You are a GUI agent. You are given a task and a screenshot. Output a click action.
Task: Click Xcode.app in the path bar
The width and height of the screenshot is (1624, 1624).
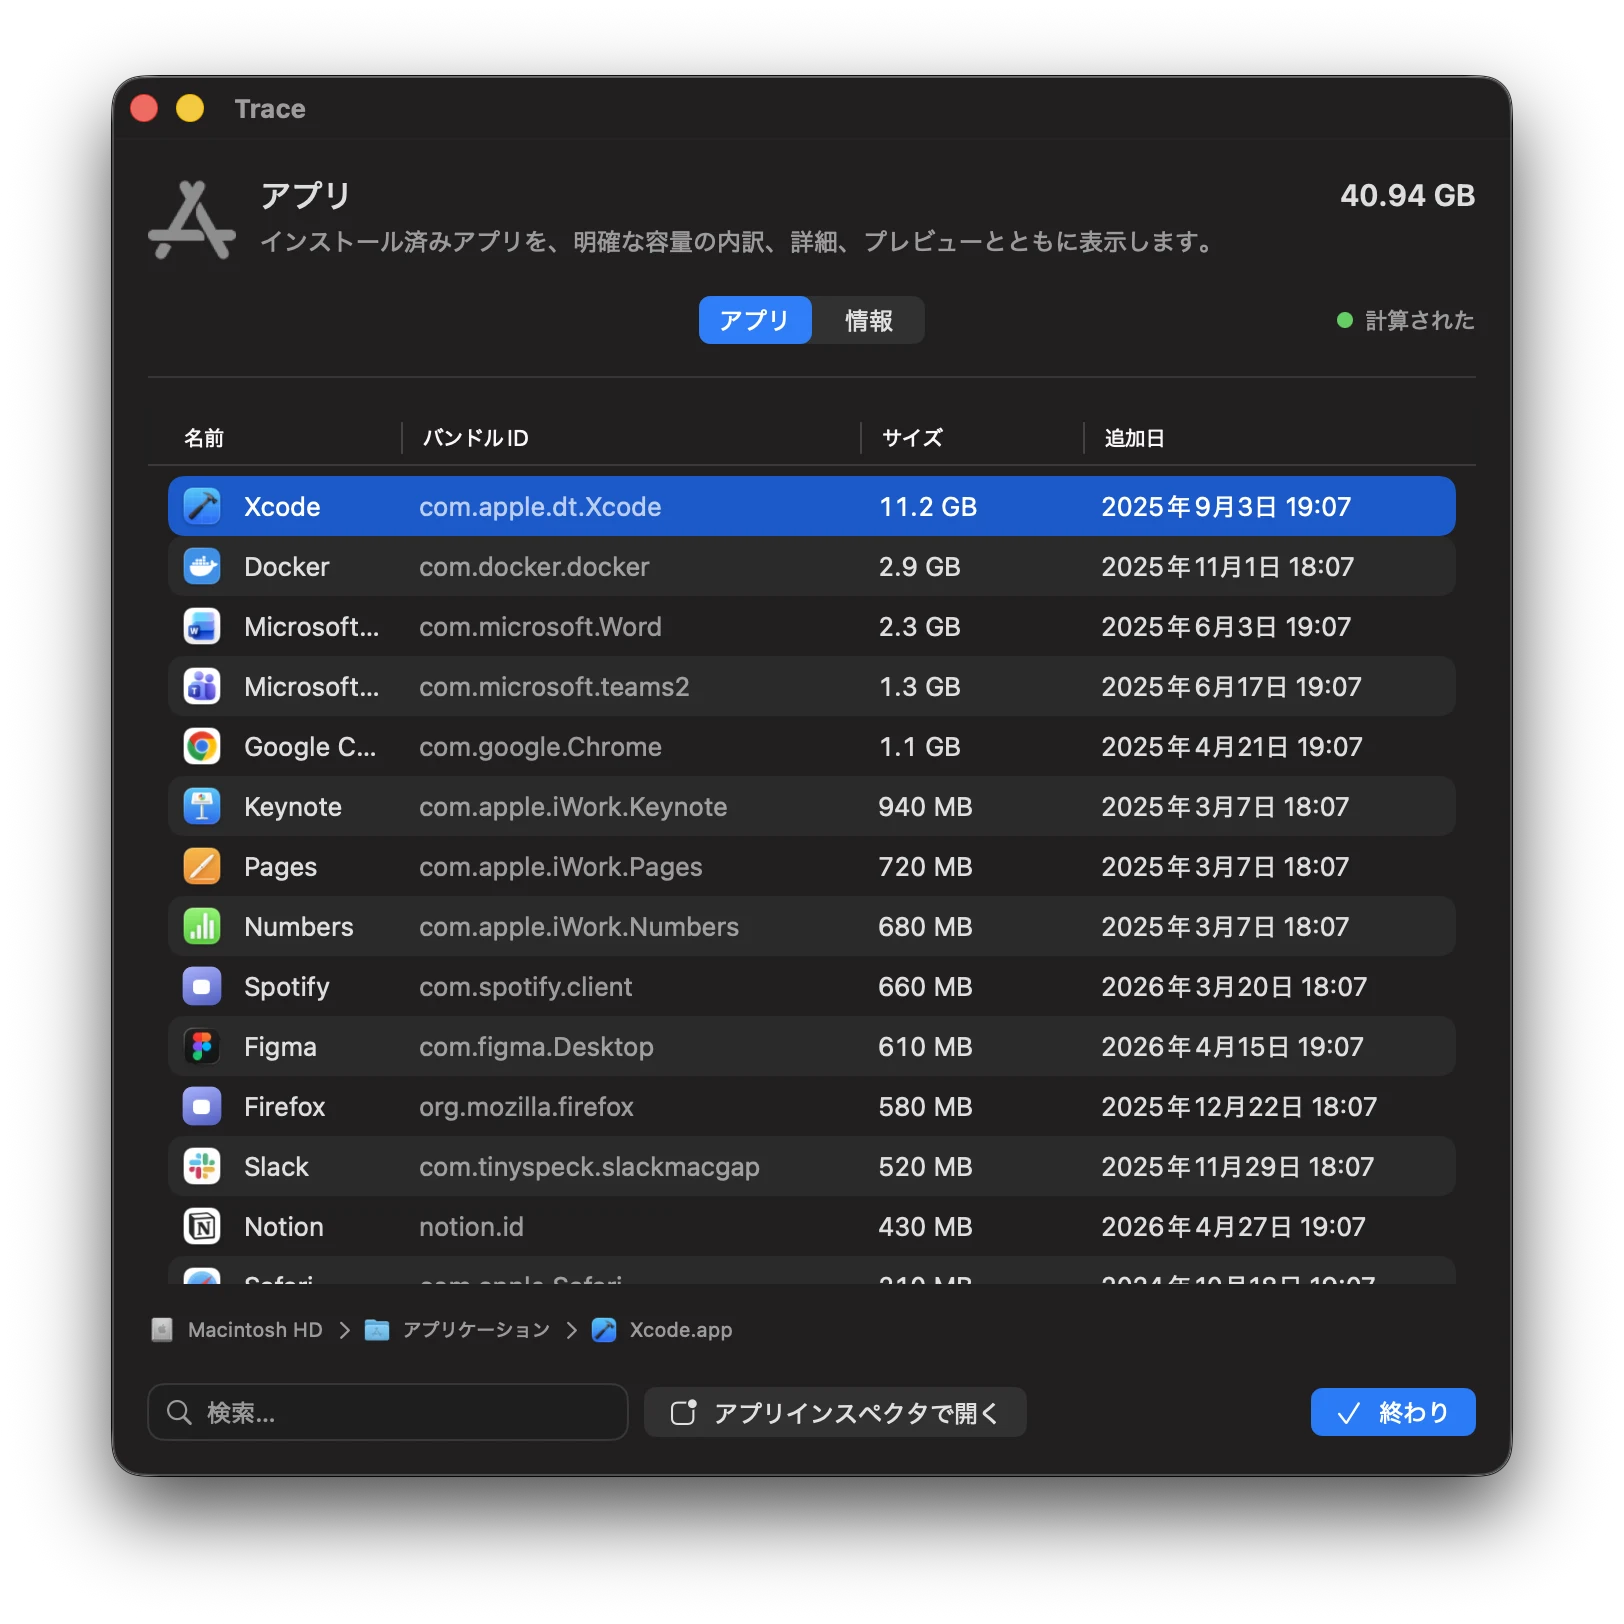681,1330
